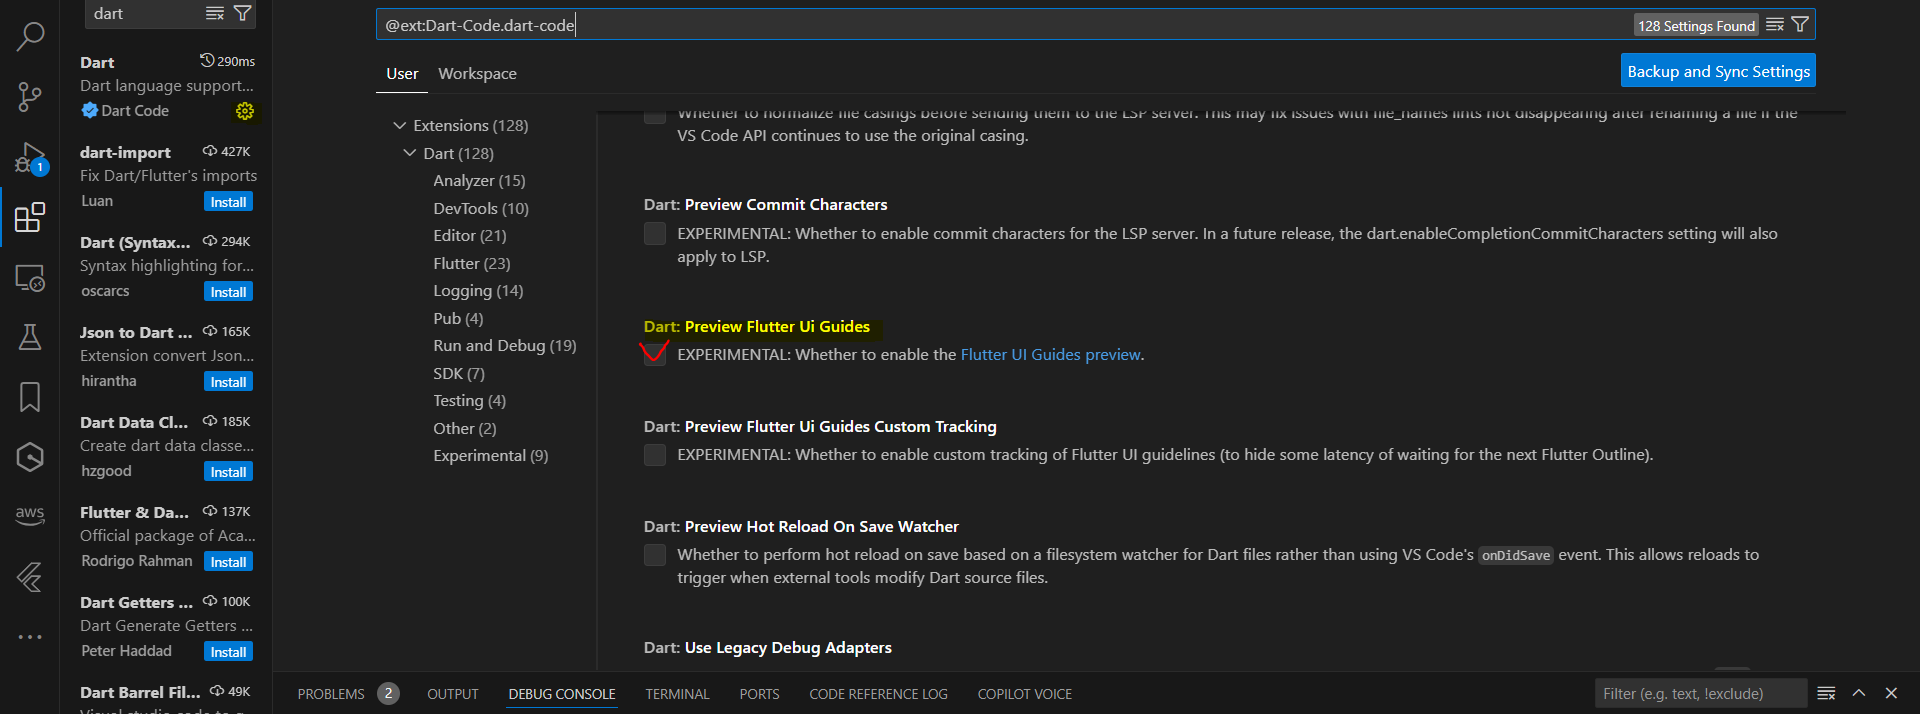This screenshot has height=714, width=1920.
Task: Open the Bookmarks icon in activity bar
Action: [30, 397]
